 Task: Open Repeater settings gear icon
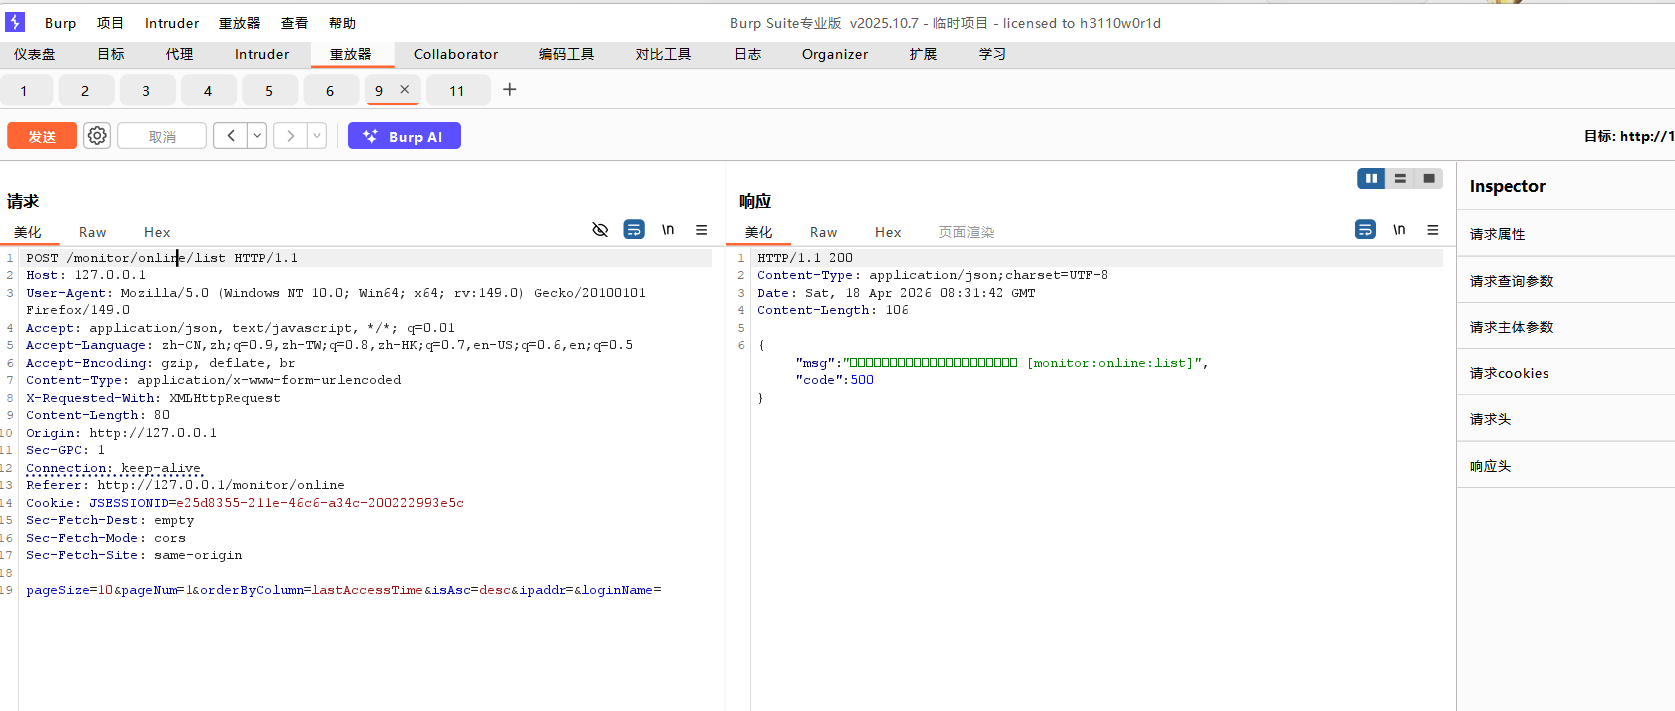coord(97,136)
